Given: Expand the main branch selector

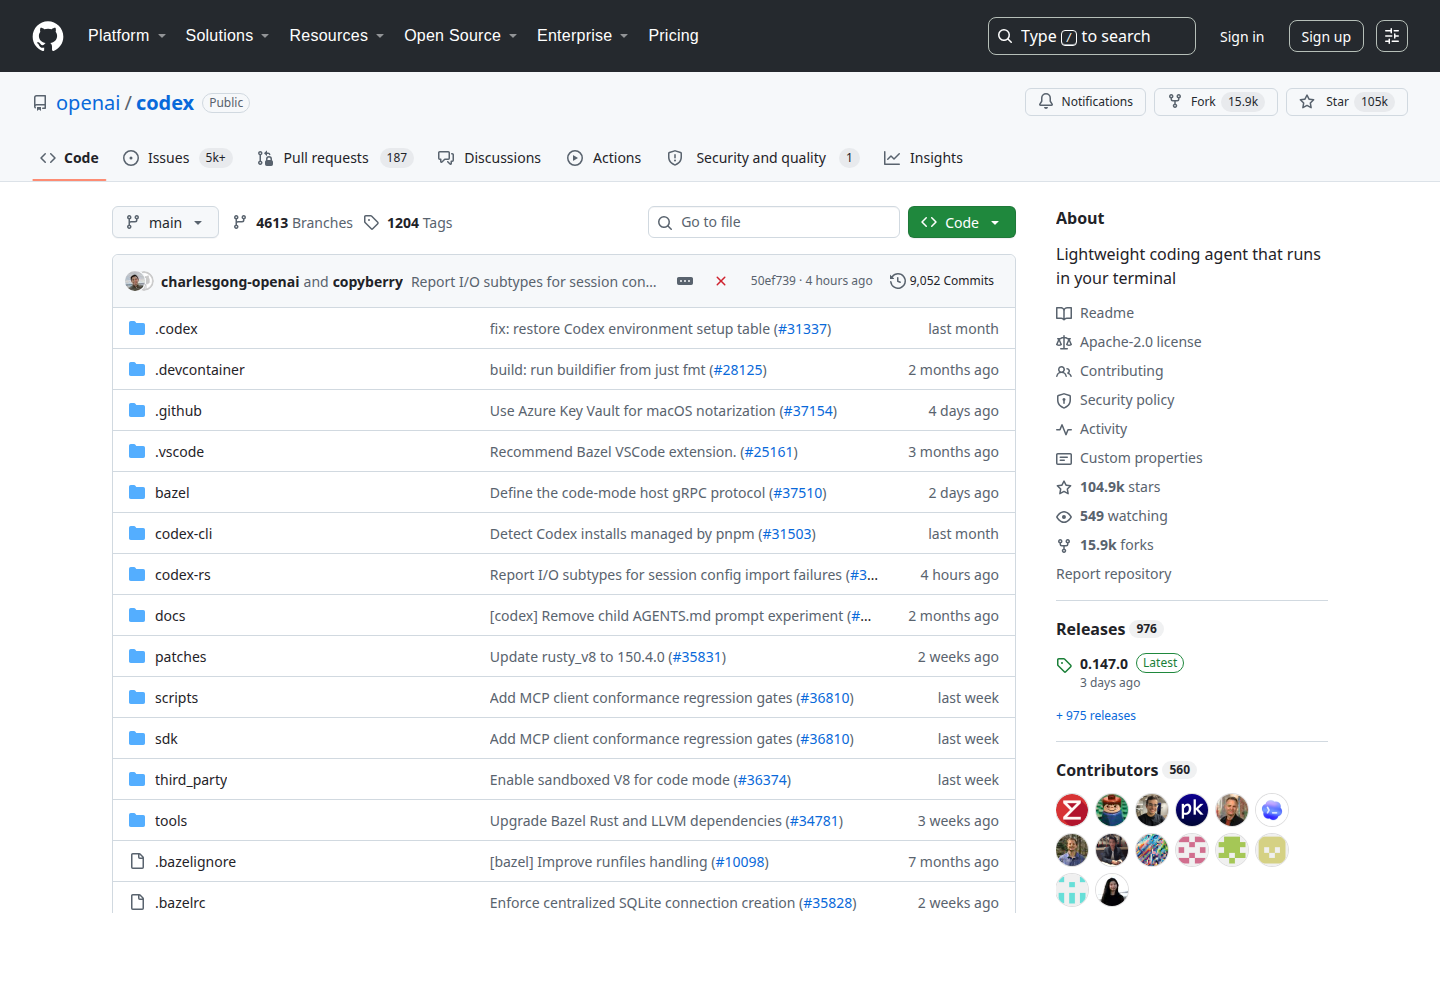Looking at the screenshot, I should pos(165,222).
